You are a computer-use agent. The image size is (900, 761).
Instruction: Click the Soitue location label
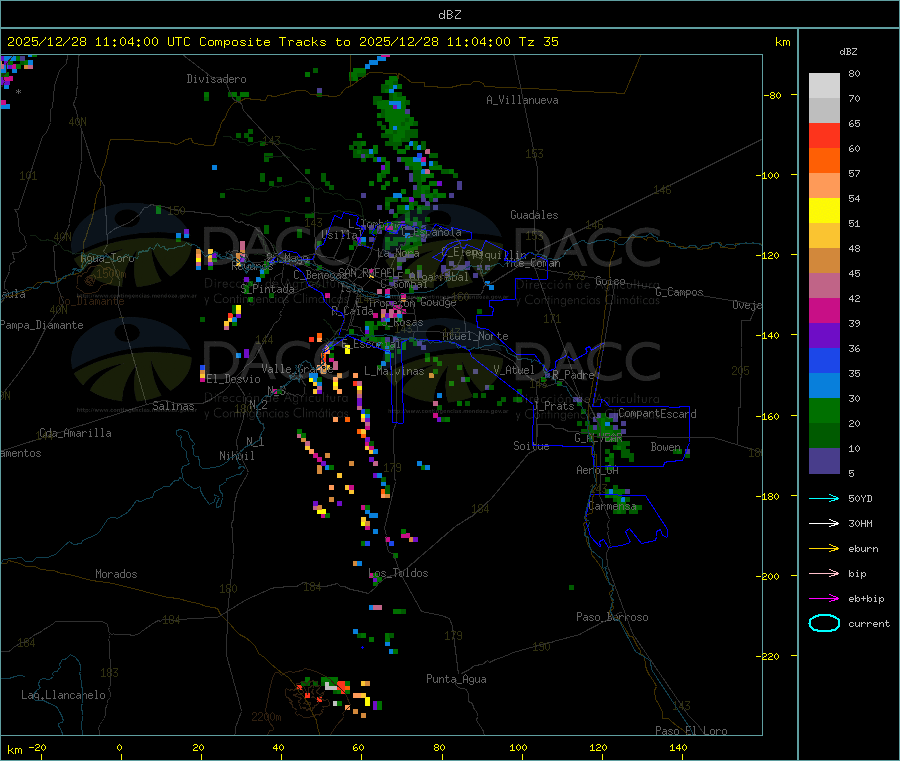pos(531,446)
